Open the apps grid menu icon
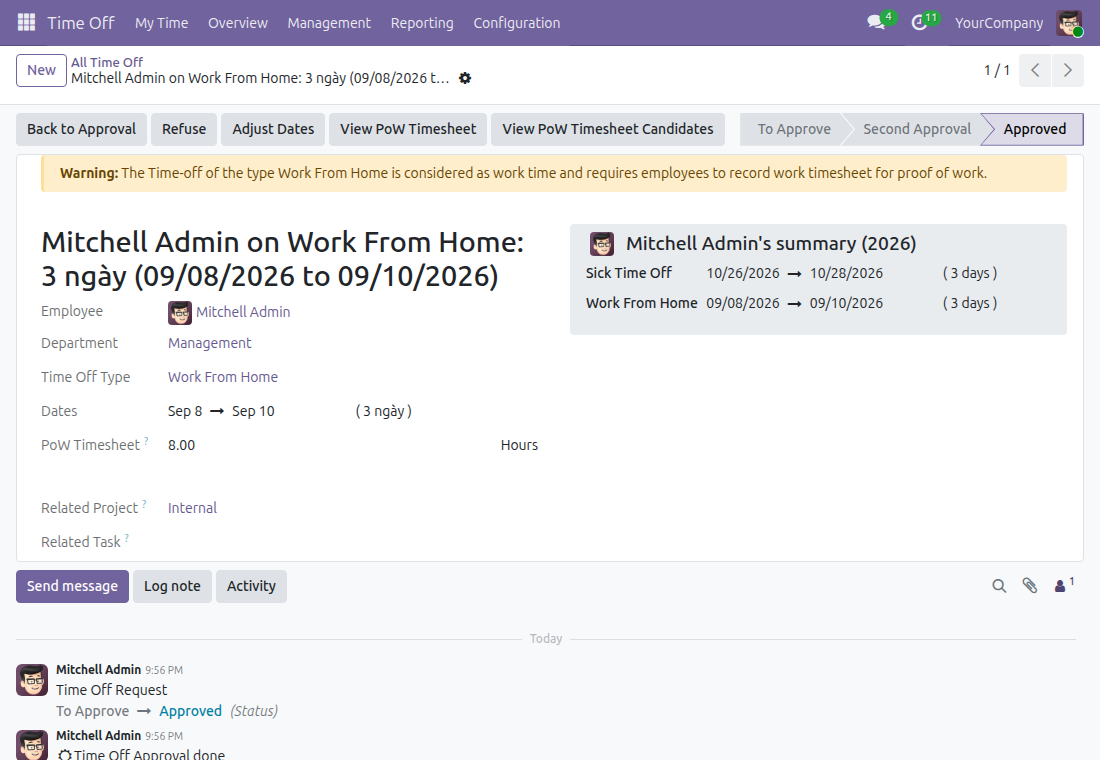Screen dimensions: 1100x760 [26, 22]
